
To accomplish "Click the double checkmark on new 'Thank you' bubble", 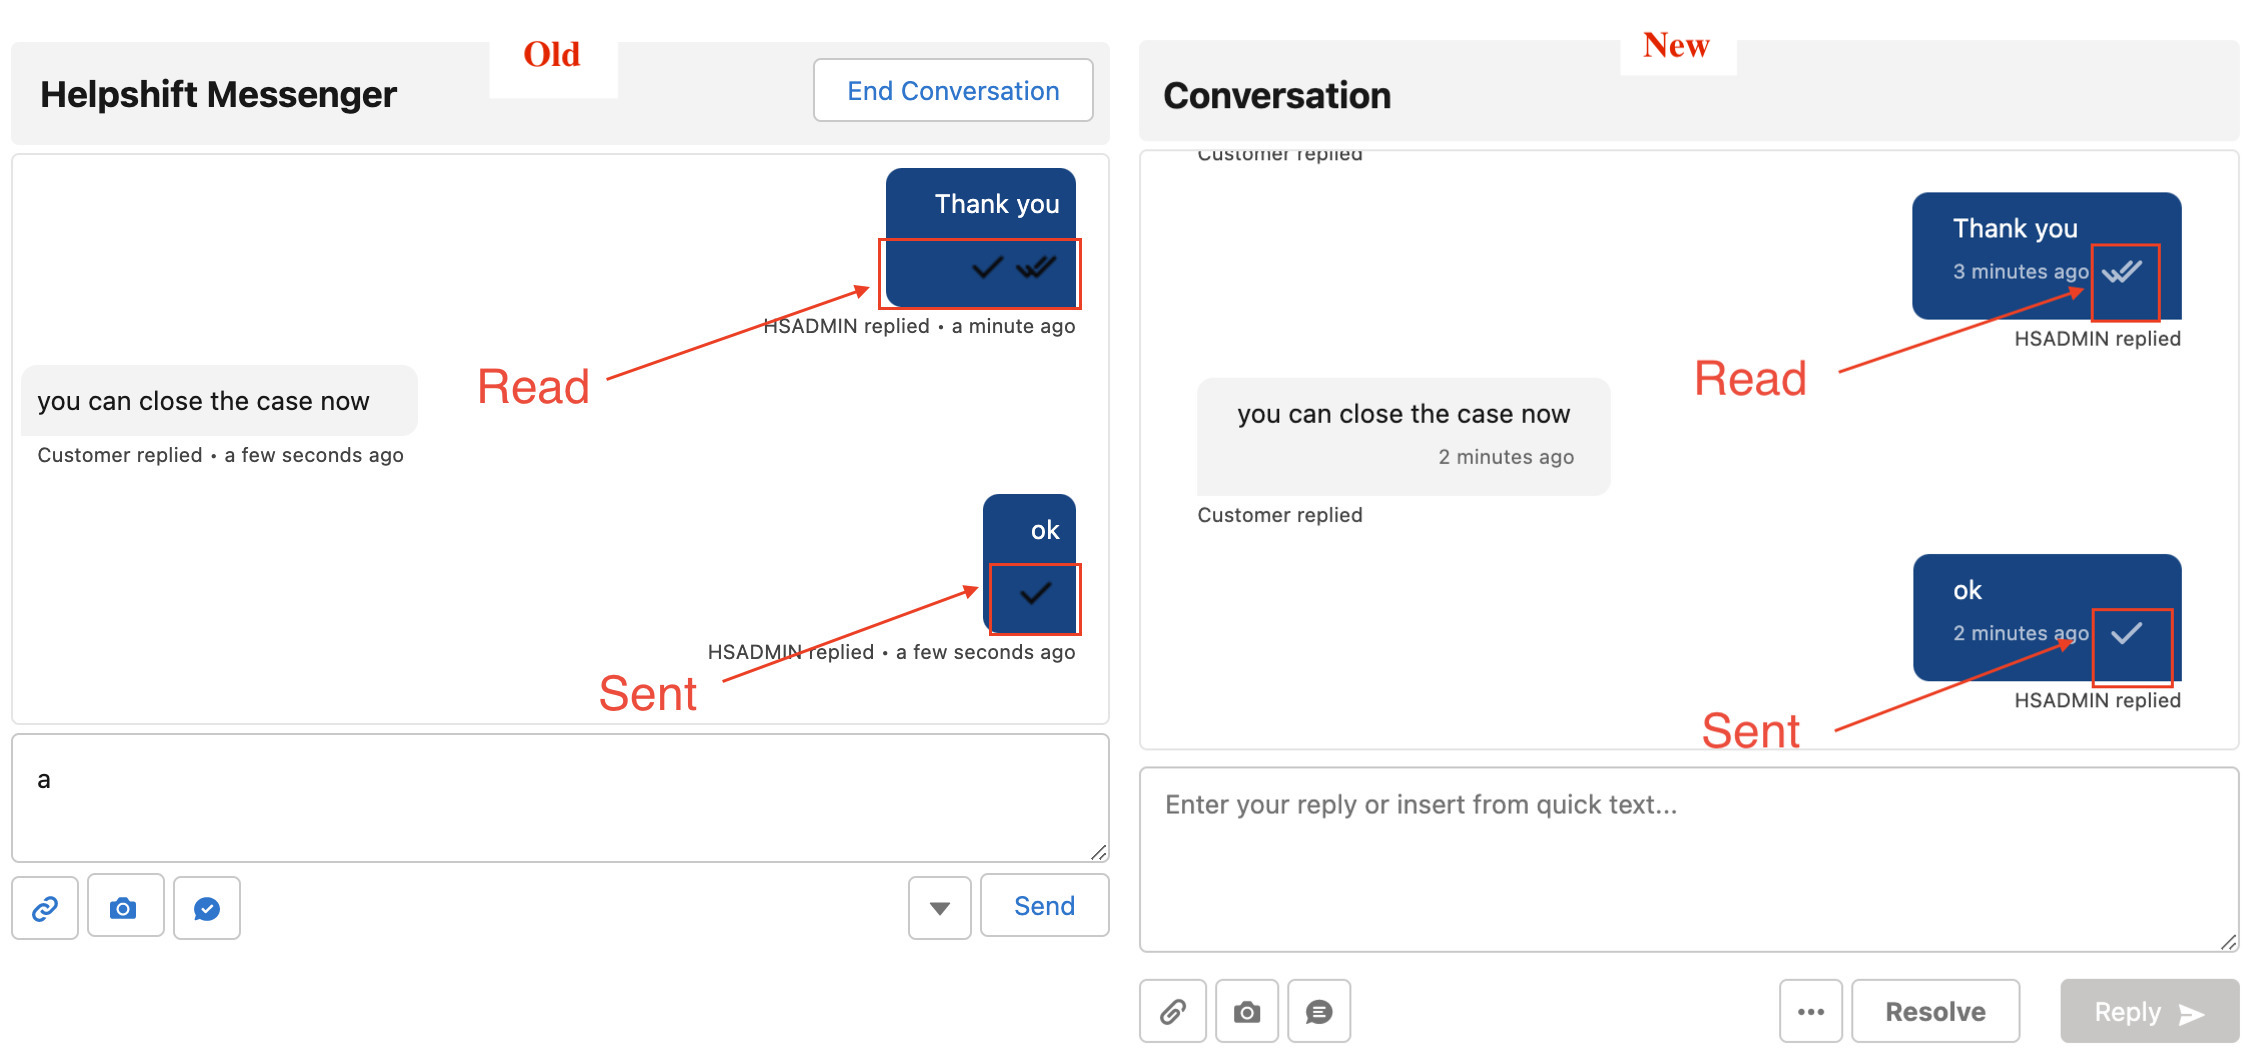I will pyautogui.click(x=2122, y=271).
